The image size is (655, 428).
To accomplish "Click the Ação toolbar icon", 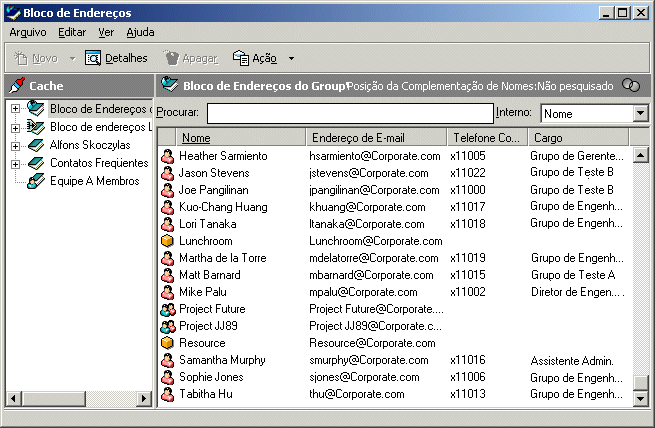I will (241, 58).
